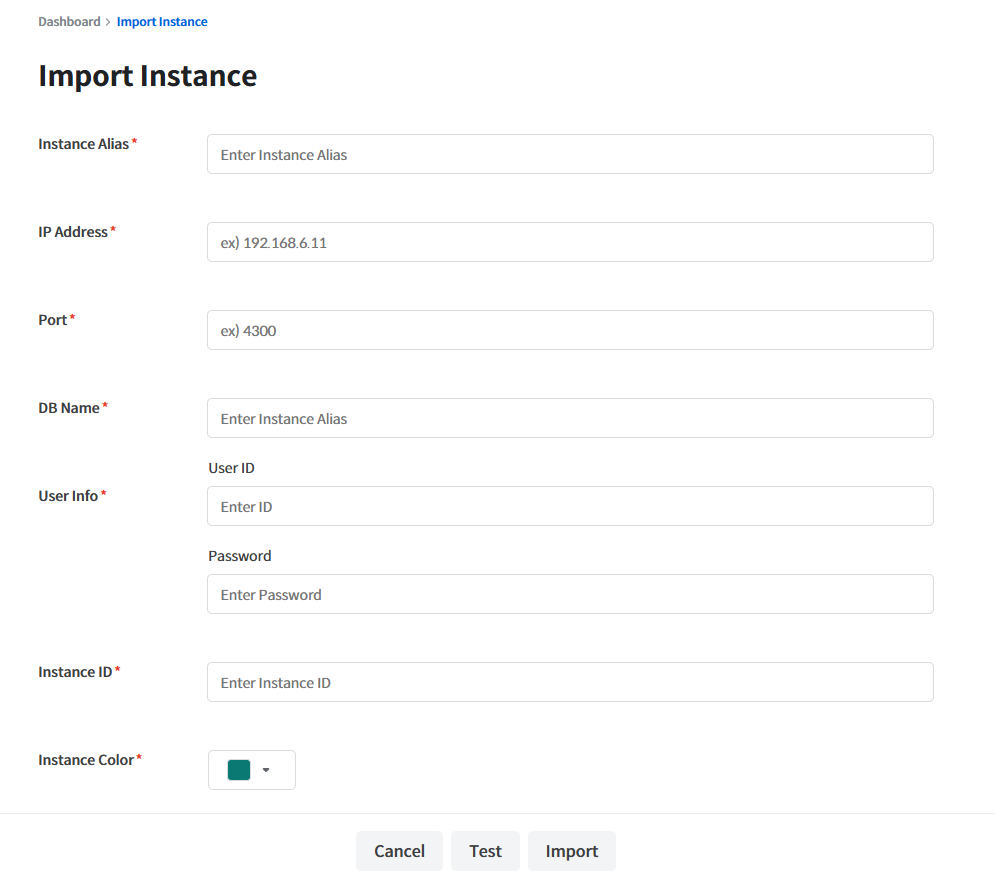The image size is (995, 876).
Task: Focus the Instance Alias input field
Action: click(x=570, y=155)
